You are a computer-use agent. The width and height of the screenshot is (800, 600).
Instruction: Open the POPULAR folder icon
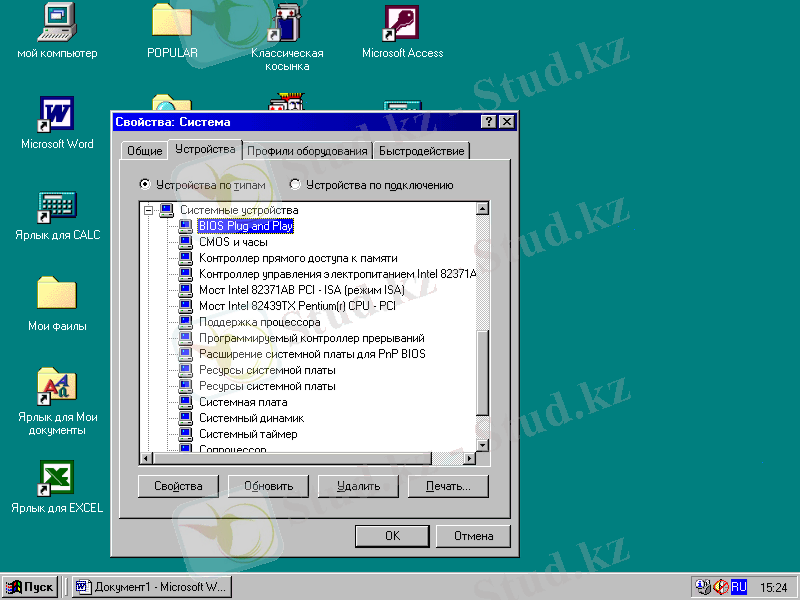[x=172, y=22]
